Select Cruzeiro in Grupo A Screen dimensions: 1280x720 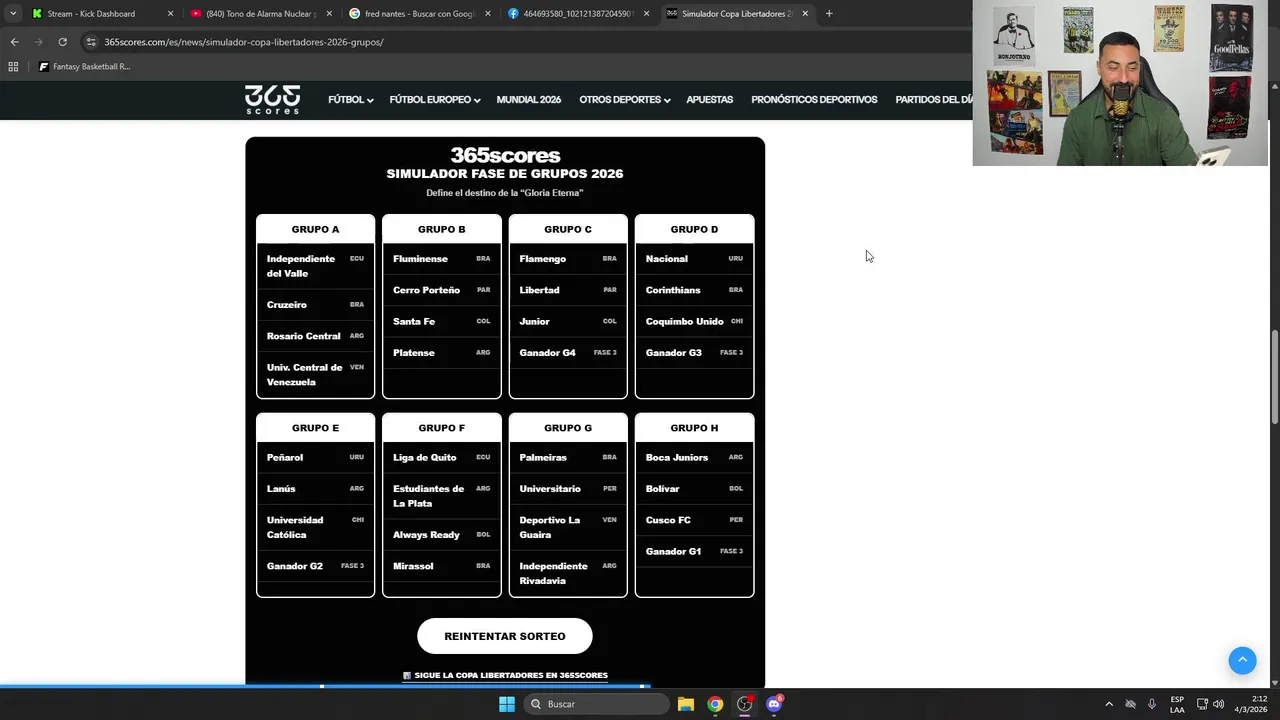coord(315,305)
